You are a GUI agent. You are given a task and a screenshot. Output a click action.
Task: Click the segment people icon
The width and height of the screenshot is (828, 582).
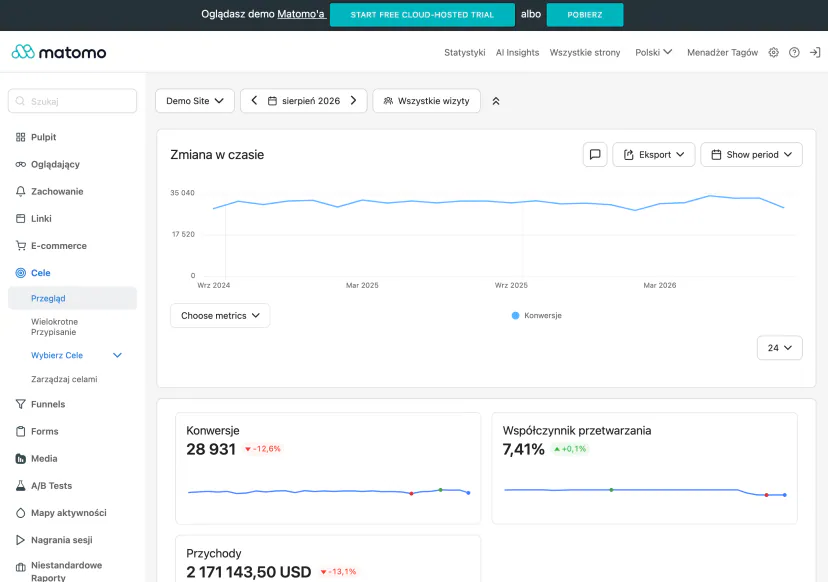click(x=388, y=101)
